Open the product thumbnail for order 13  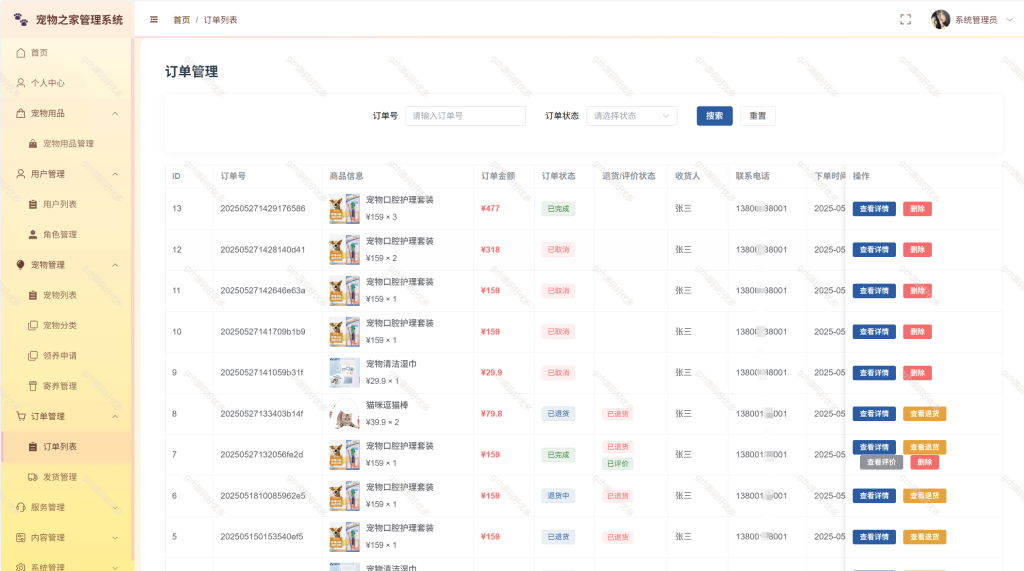[345, 208]
